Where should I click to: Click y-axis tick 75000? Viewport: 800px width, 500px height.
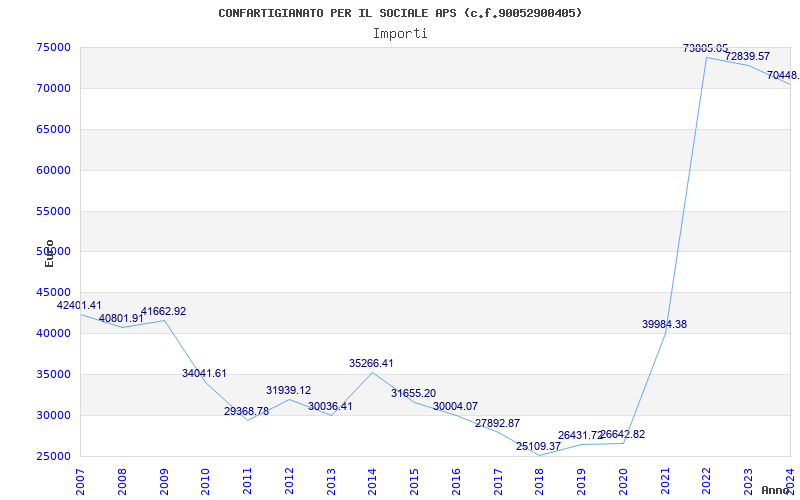54,47
